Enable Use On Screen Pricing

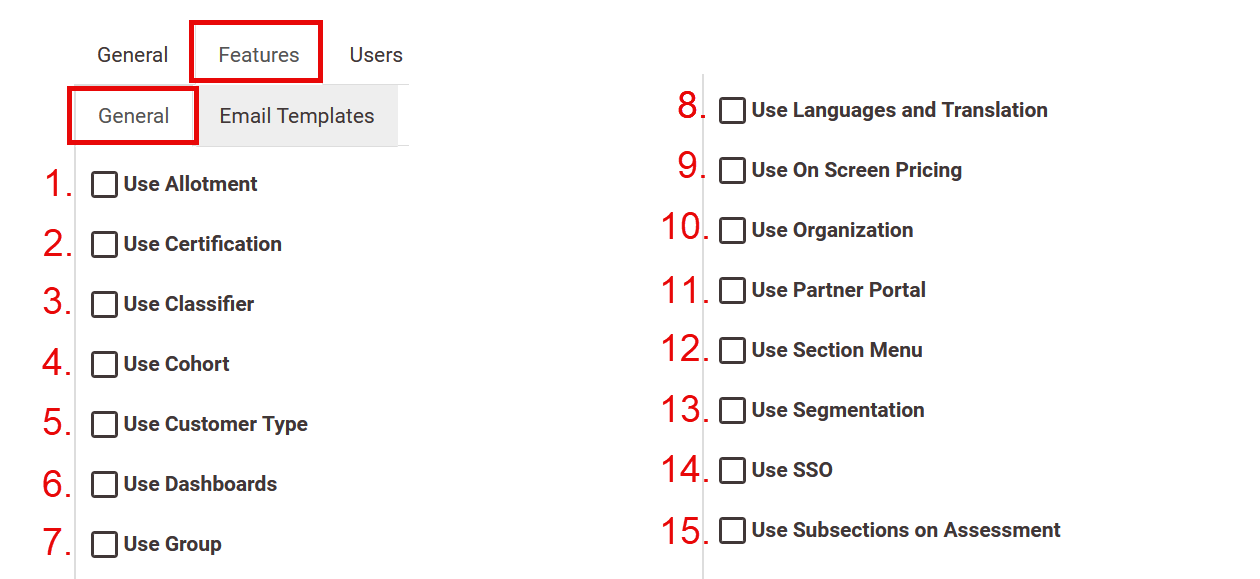pos(733,171)
